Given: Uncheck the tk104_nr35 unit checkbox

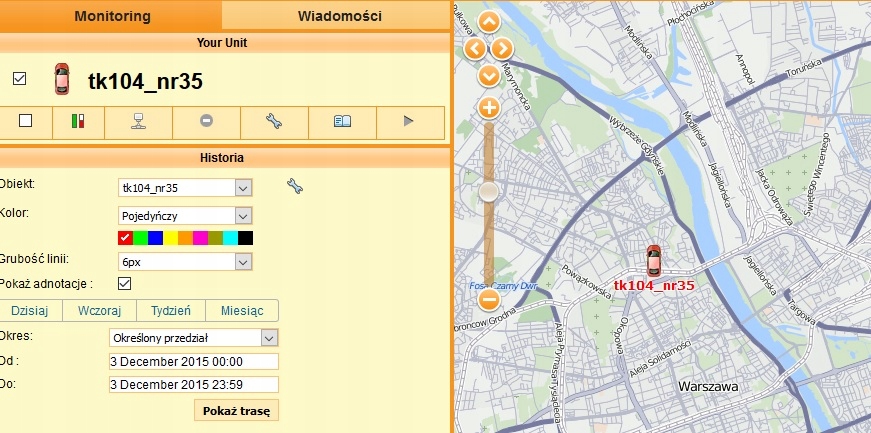Looking at the screenshot, I should [19, 79].
